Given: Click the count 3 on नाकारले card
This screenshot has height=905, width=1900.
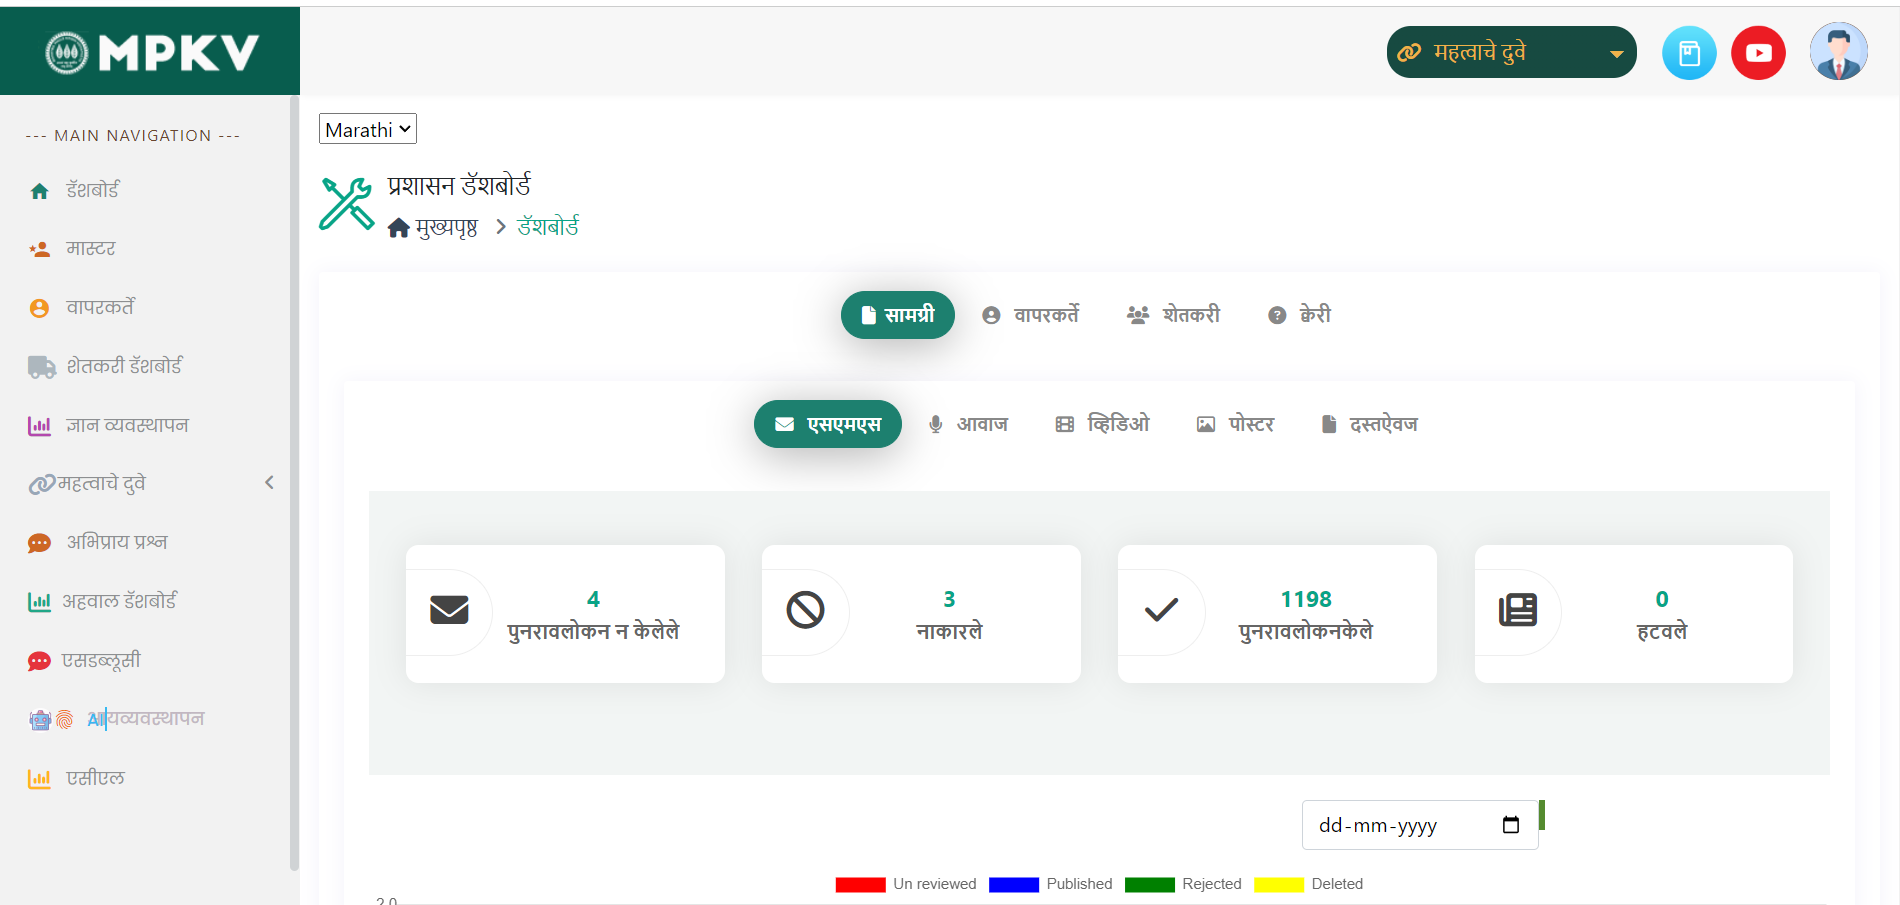Looking at the screenshot, I should [949, 599].
